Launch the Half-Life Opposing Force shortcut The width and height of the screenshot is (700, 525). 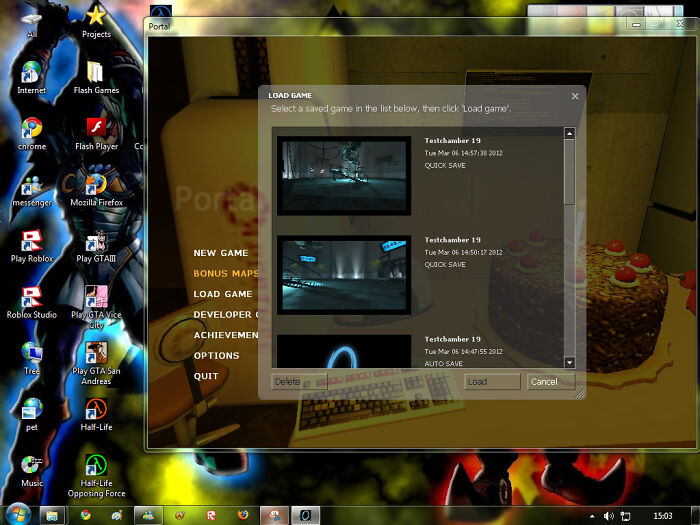pos(96,476)
